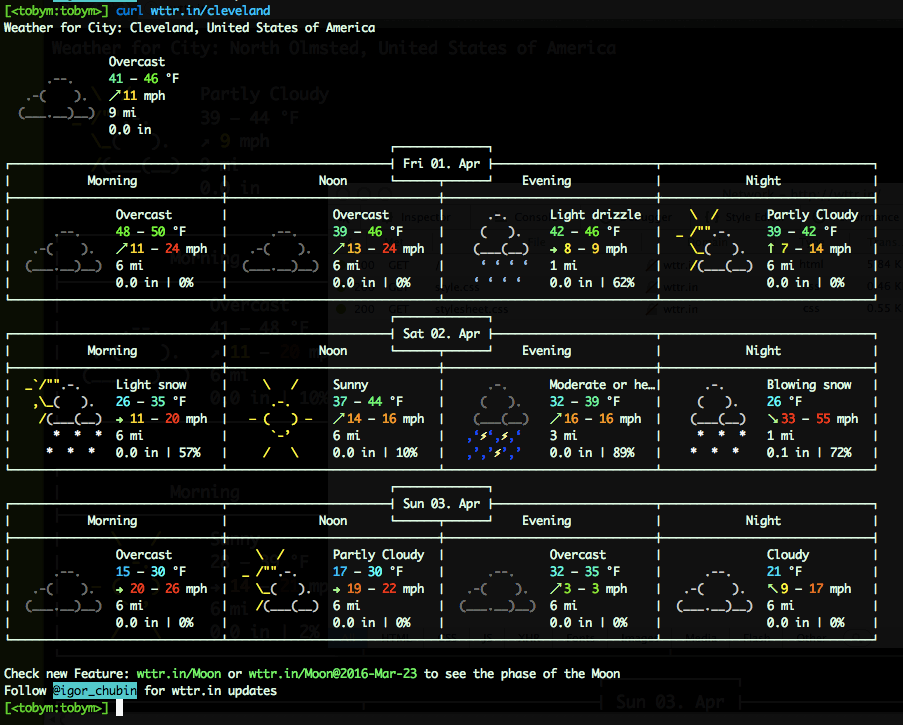Image resolution: width=903 pixels, height=725 pixels.
Task: Click Friday night partly cloudy art
Action: (x=714, y=240)
